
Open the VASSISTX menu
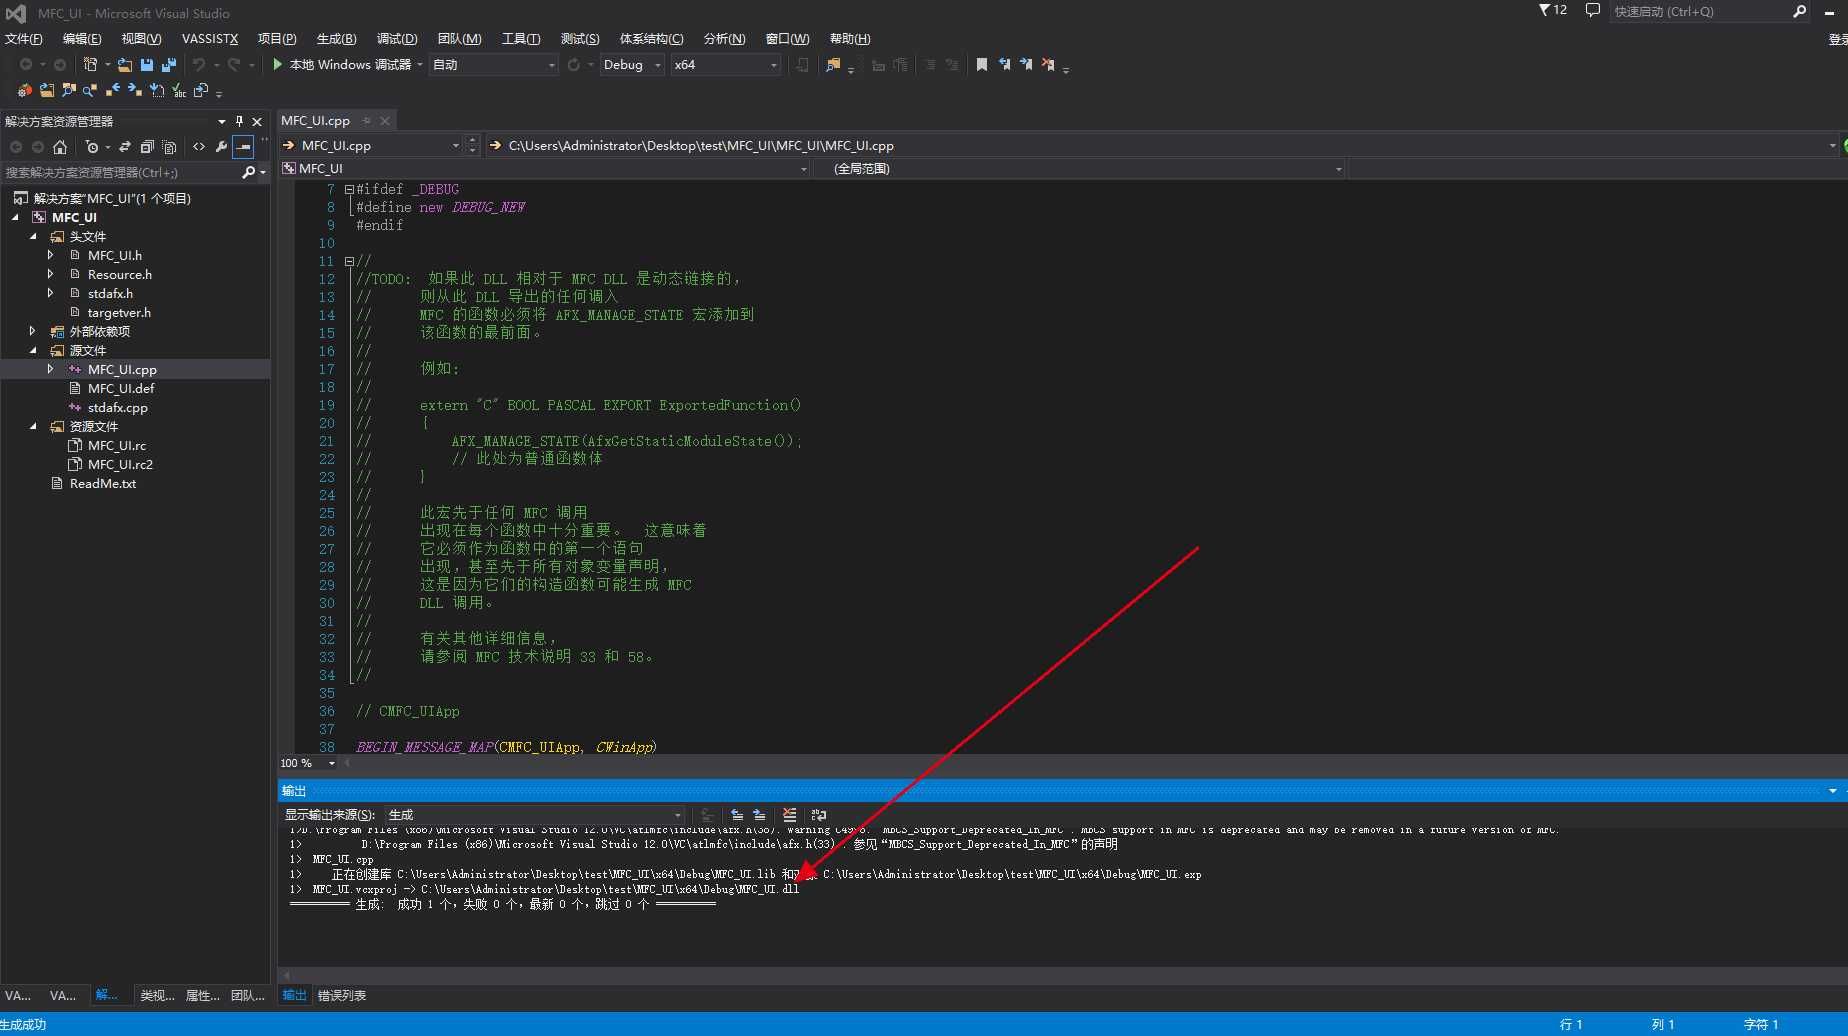tap(210, 39)
